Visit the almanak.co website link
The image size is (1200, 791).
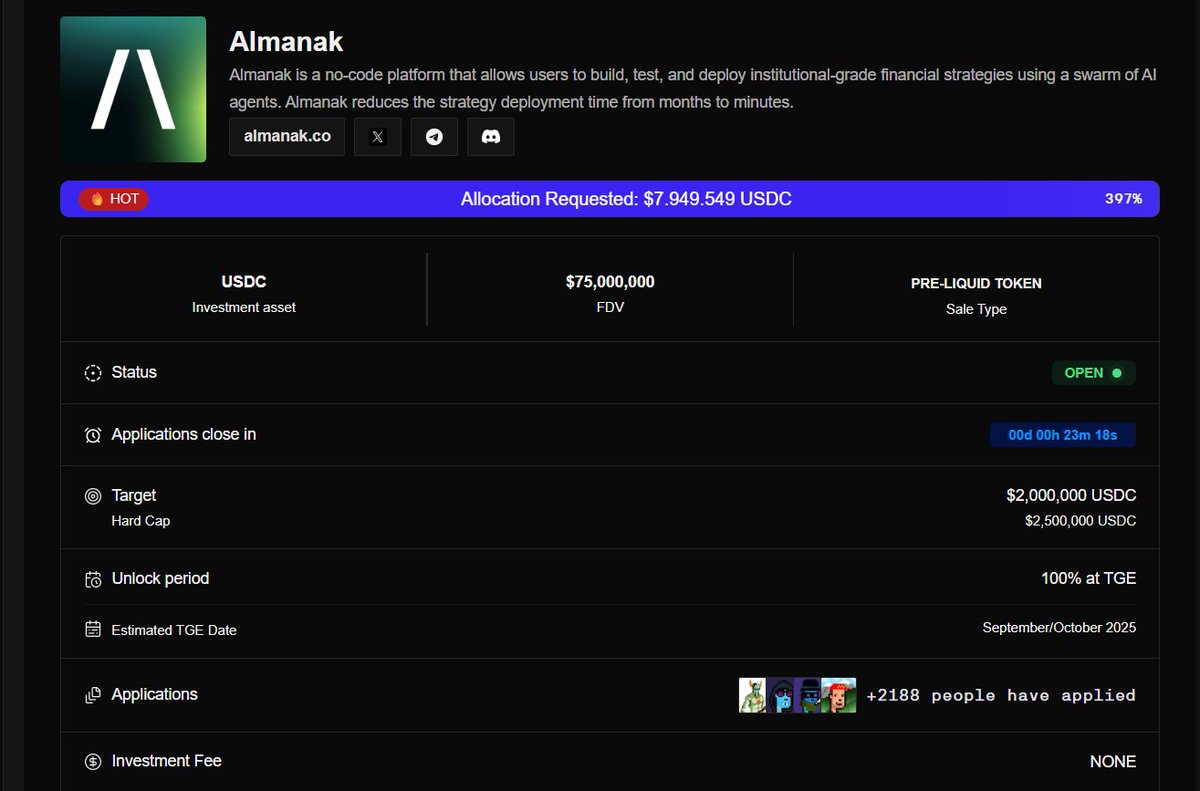point(287,137)
